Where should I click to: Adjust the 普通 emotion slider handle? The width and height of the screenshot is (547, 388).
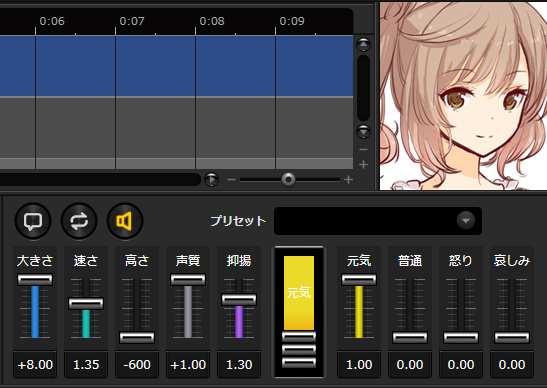click(x=410, y=337)
